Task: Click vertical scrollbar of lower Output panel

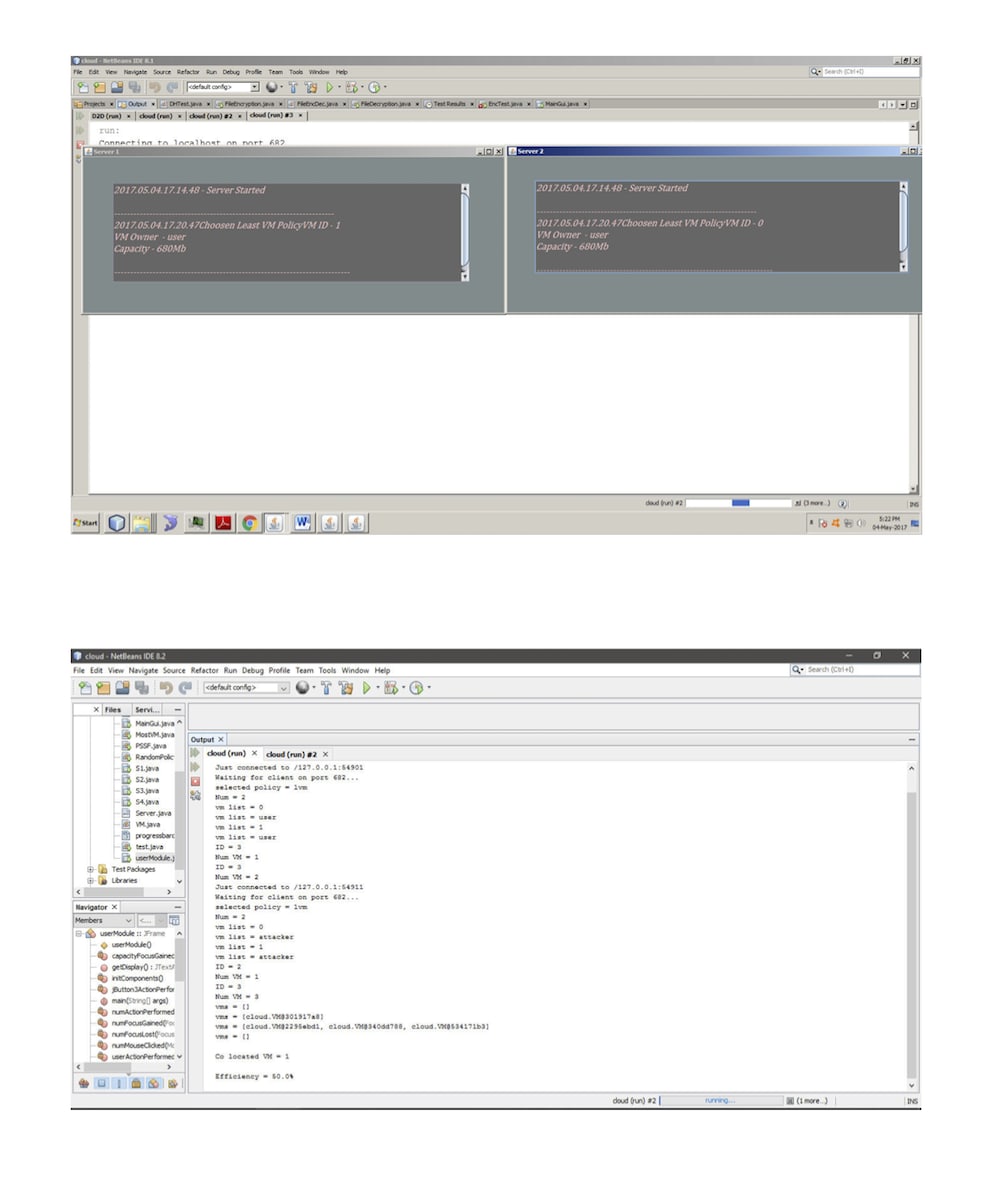Action: point(912,927)
